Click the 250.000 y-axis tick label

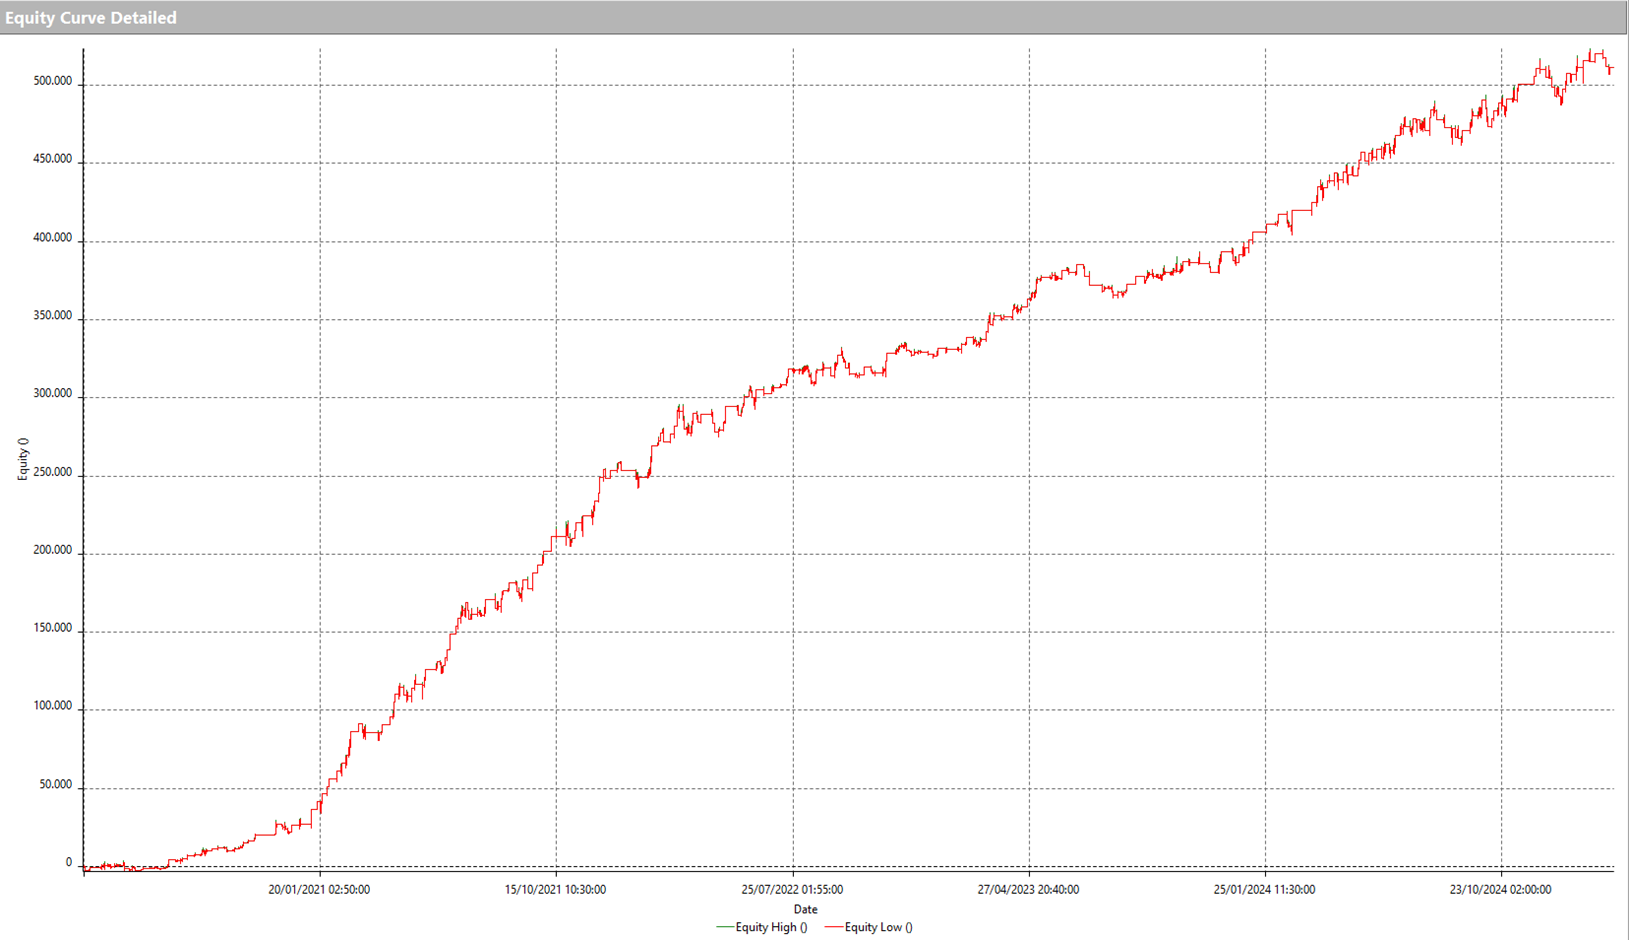(52, 472)
